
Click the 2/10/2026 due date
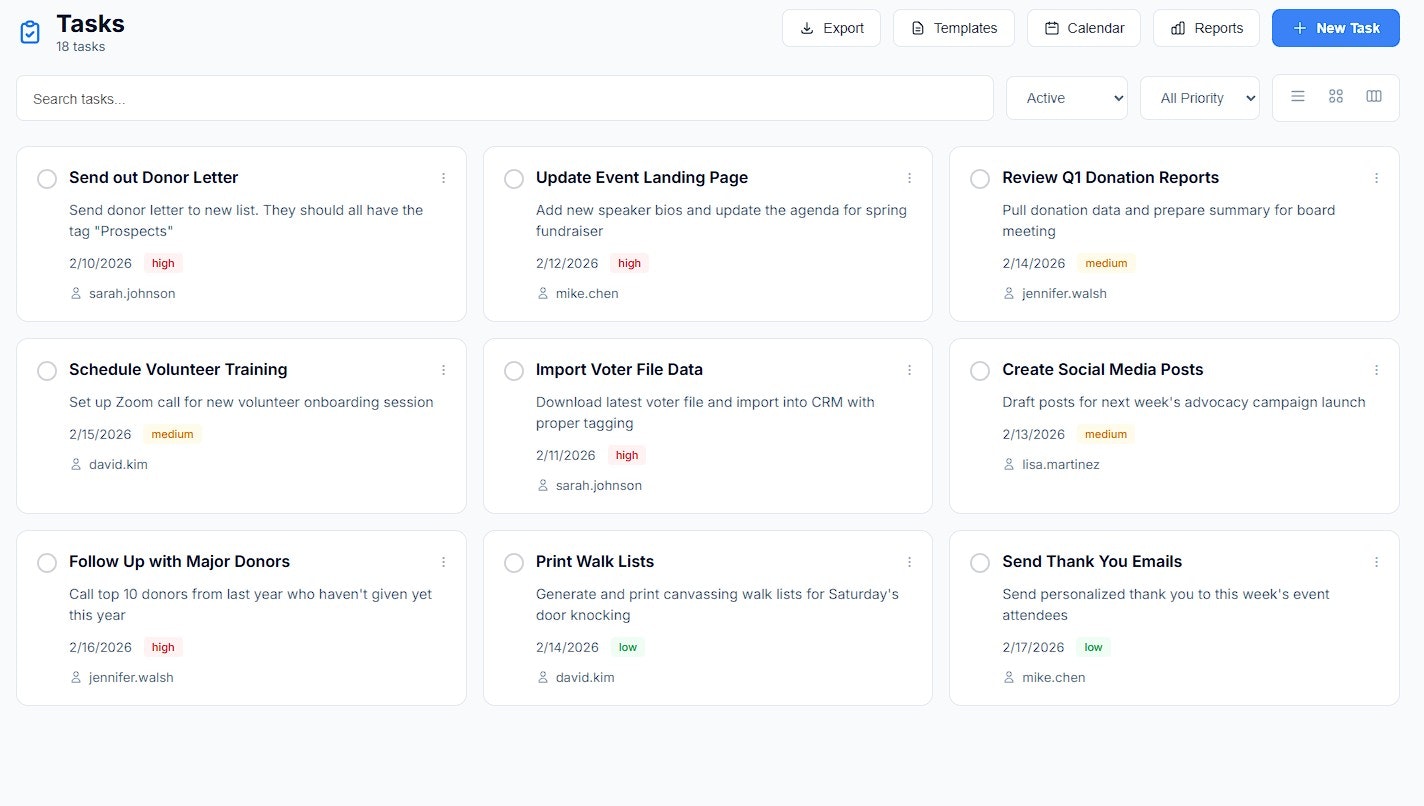[100, 263]
